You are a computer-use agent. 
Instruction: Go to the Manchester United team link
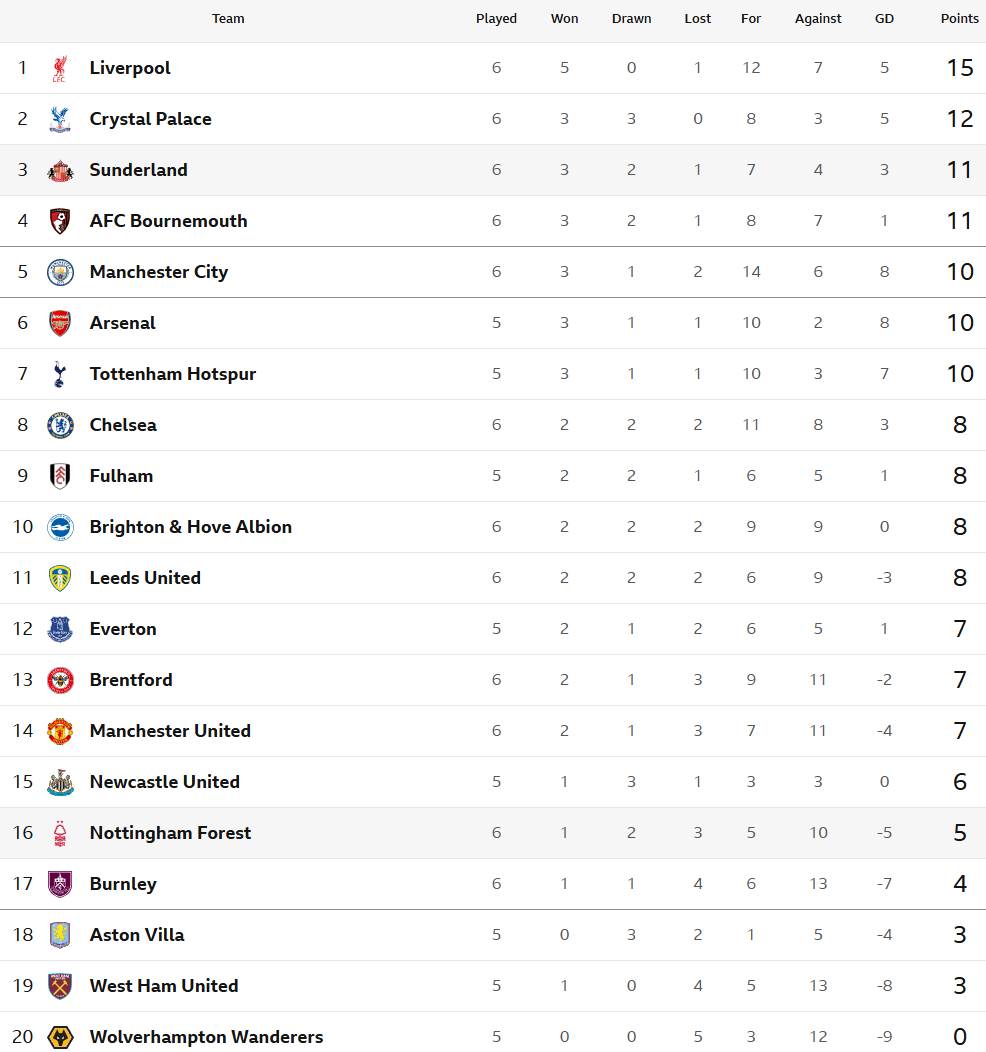170,731
